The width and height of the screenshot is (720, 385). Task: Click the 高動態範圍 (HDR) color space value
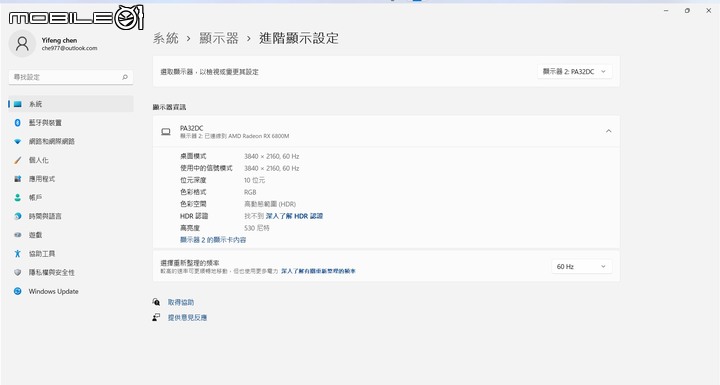pyautogui.click(x=270, y=204)
